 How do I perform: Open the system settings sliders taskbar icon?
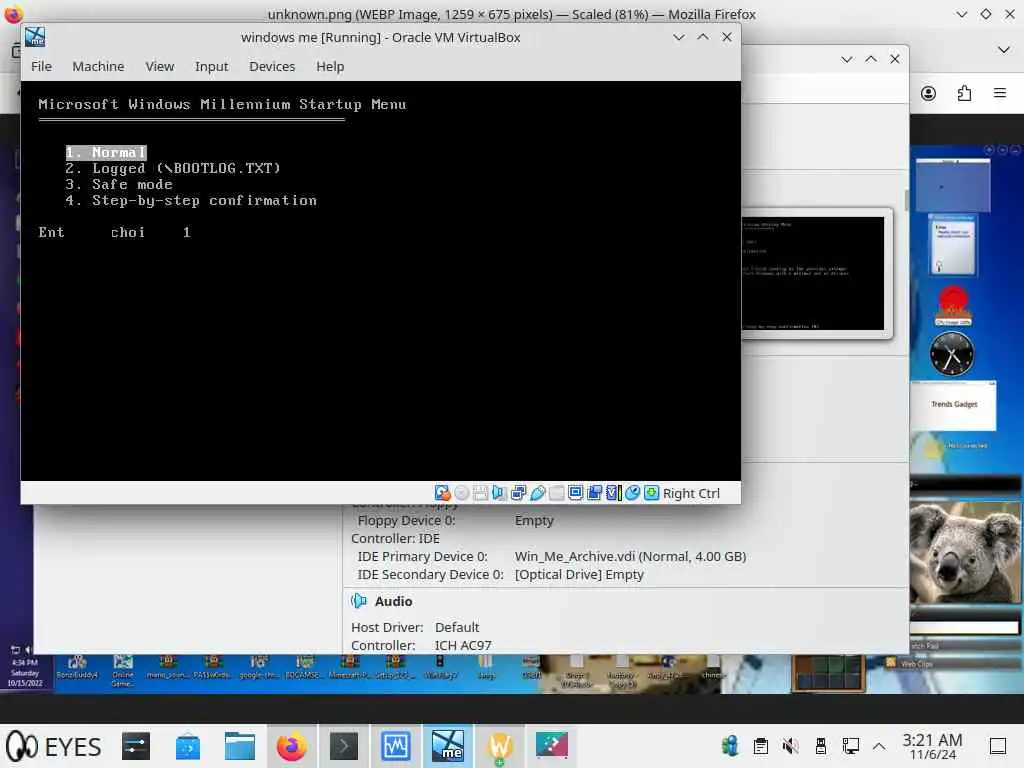[136, 746]
